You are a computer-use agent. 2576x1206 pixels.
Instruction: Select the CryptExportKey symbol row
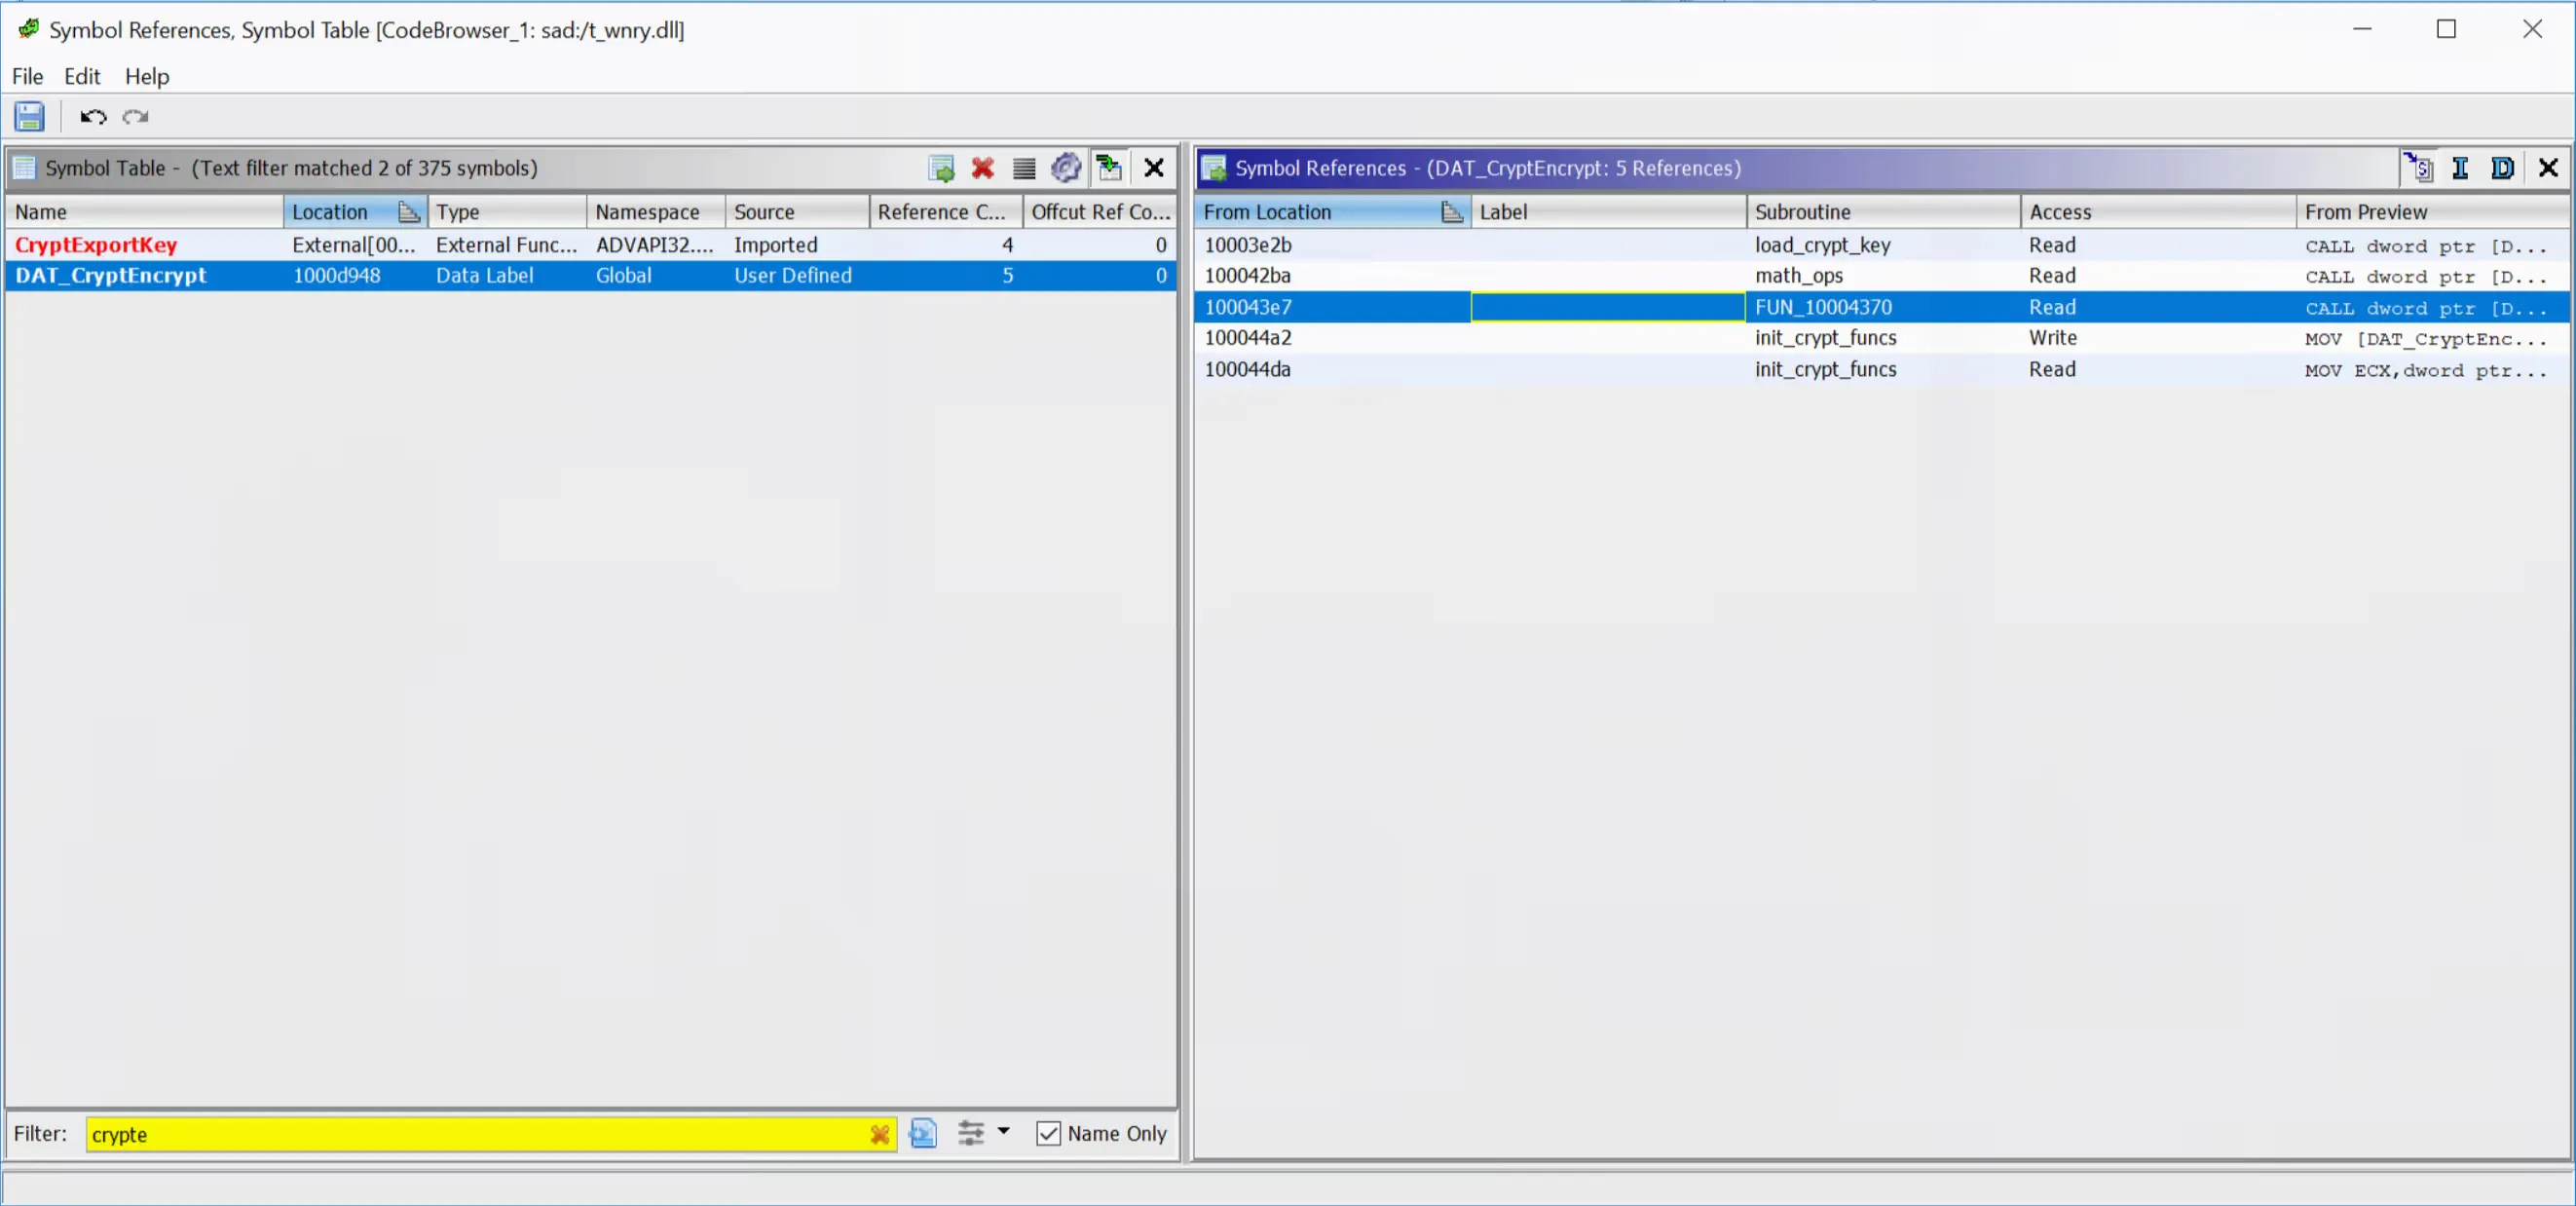(96, 245)
